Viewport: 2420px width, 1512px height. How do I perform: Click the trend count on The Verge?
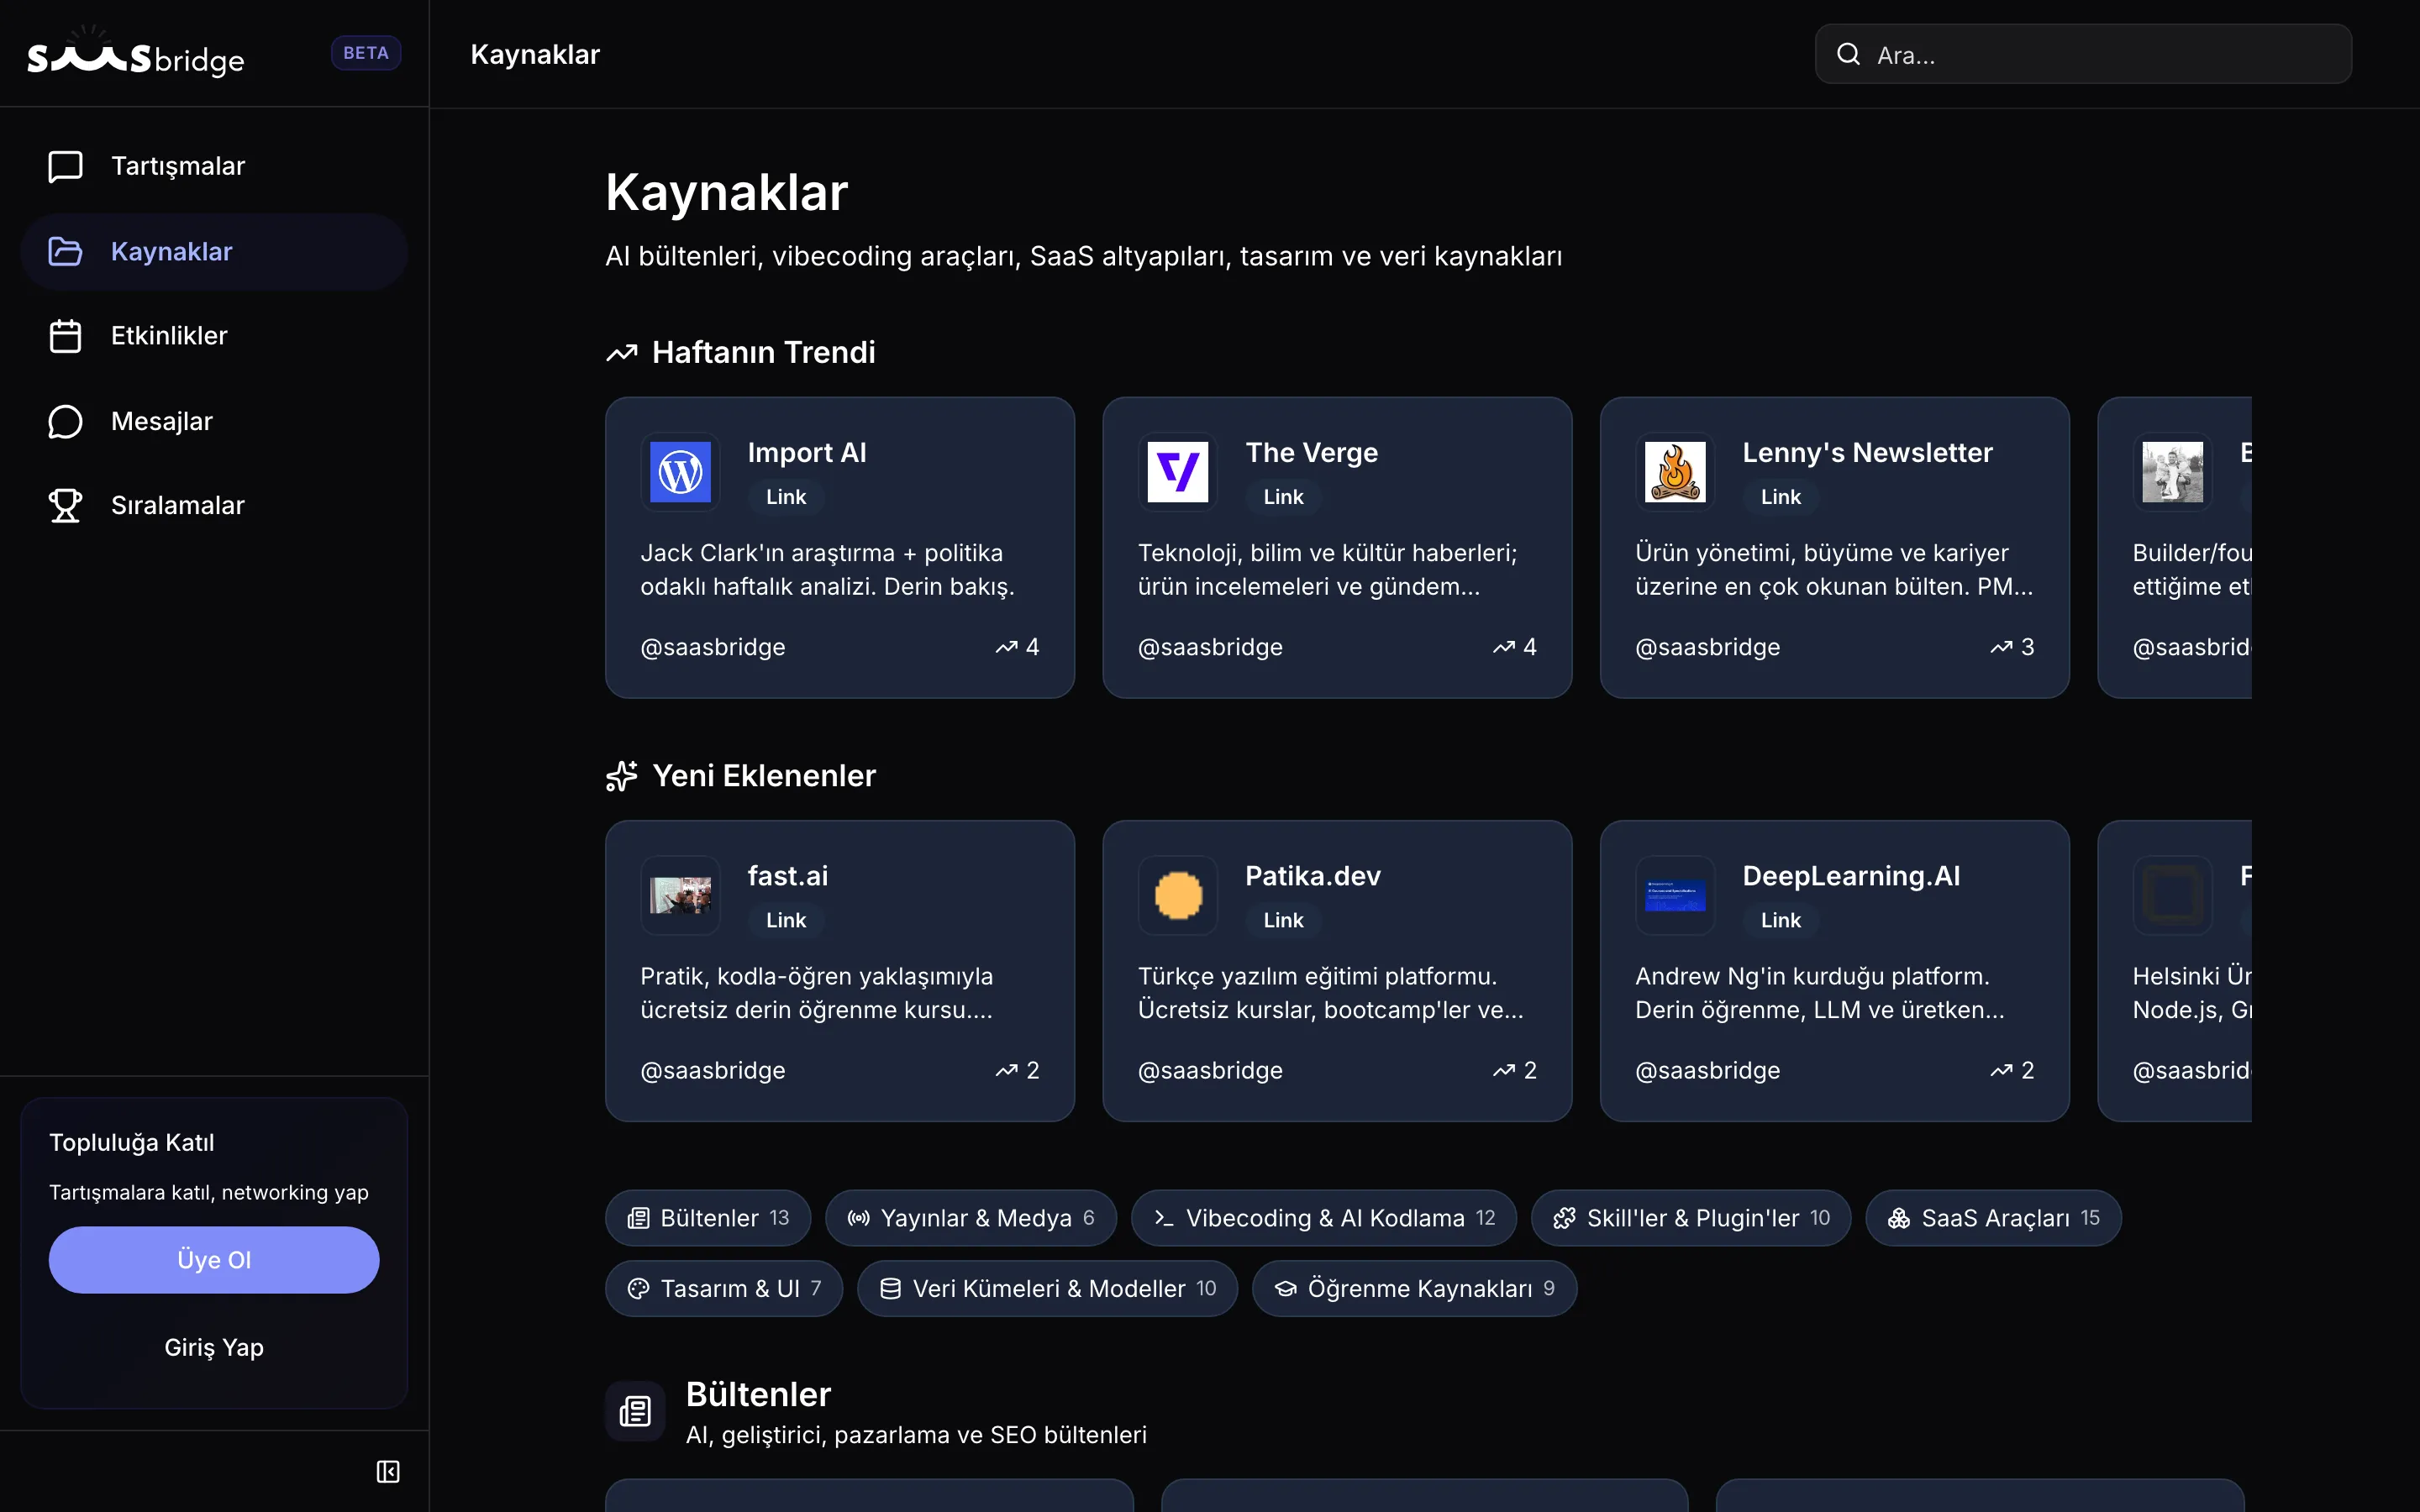1515,647
